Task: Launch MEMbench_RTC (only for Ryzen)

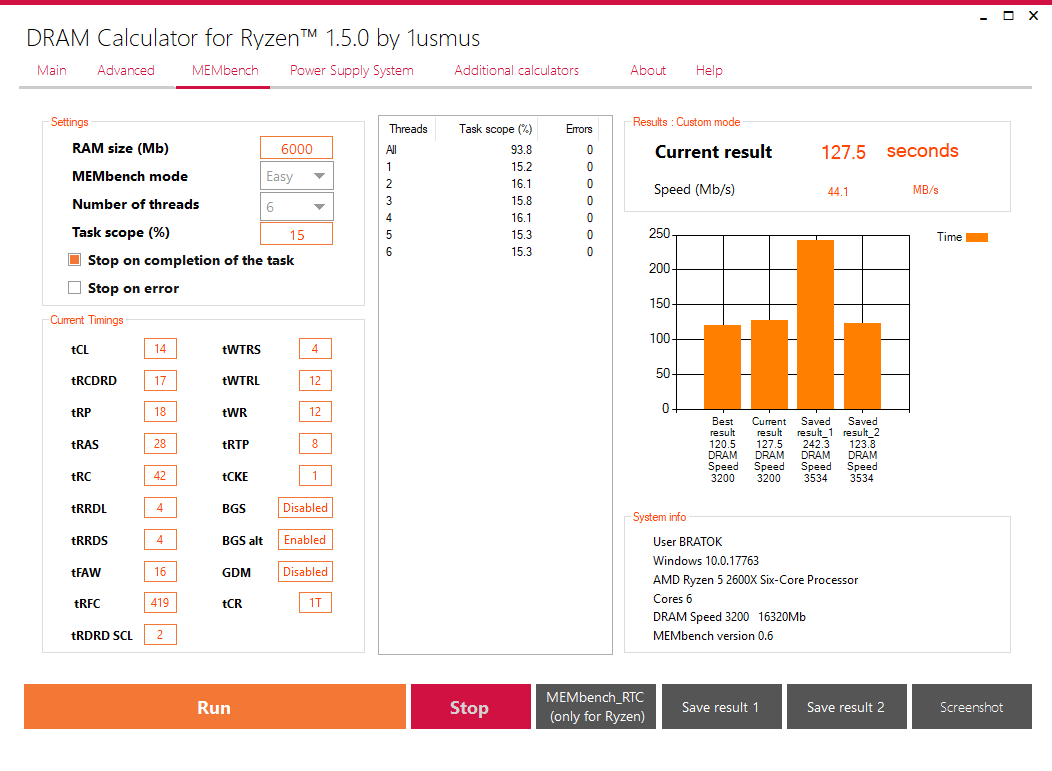Action: [596, 707]
